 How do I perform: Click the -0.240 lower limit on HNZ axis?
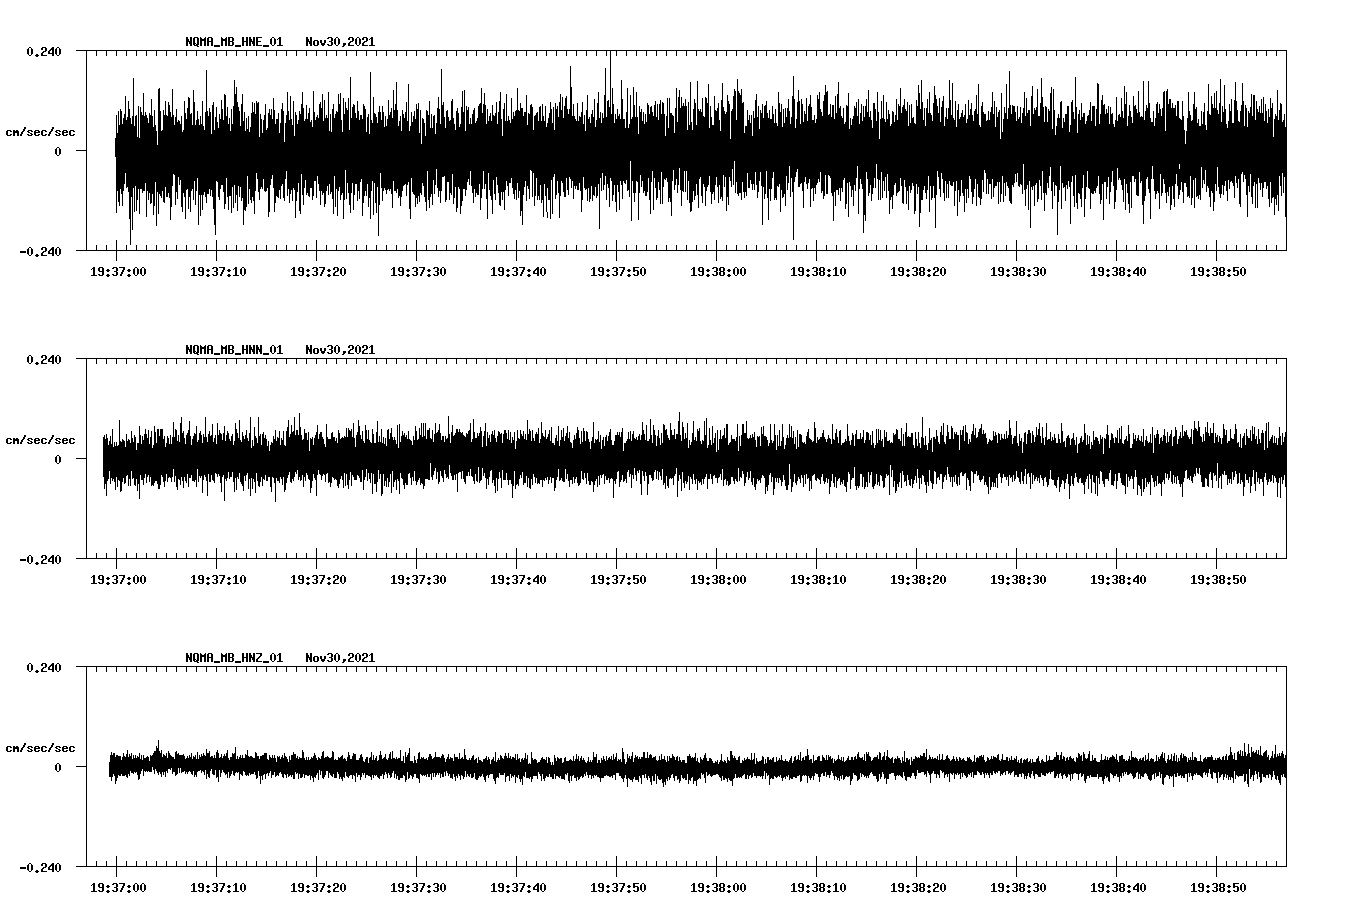pos(40,868)
